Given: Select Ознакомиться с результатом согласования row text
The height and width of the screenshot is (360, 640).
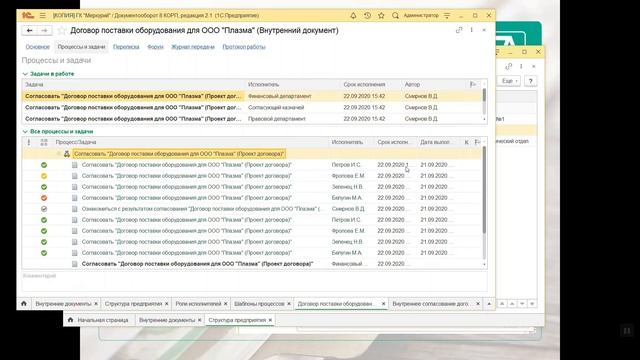Looking at the screenshot, I should pyautogui.click(x=201, y=209).
